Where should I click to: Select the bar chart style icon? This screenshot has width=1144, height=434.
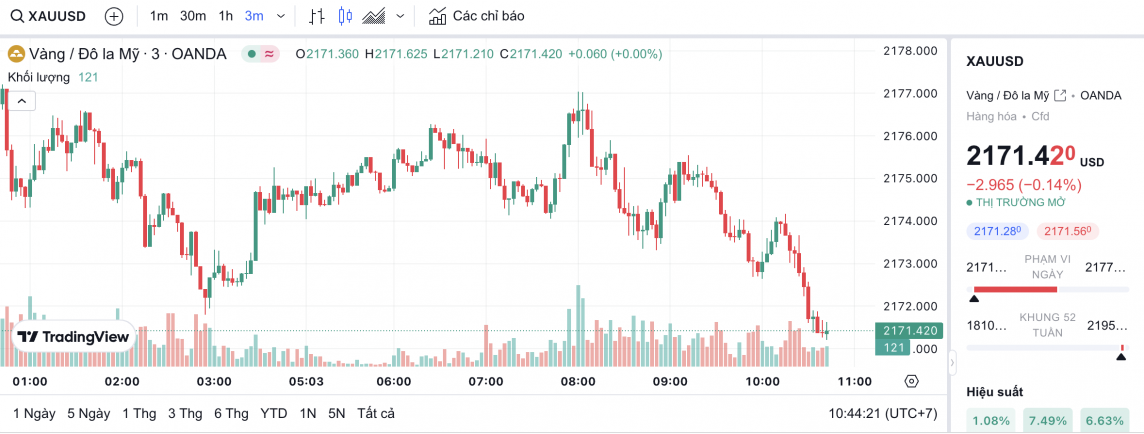(317, 16)
